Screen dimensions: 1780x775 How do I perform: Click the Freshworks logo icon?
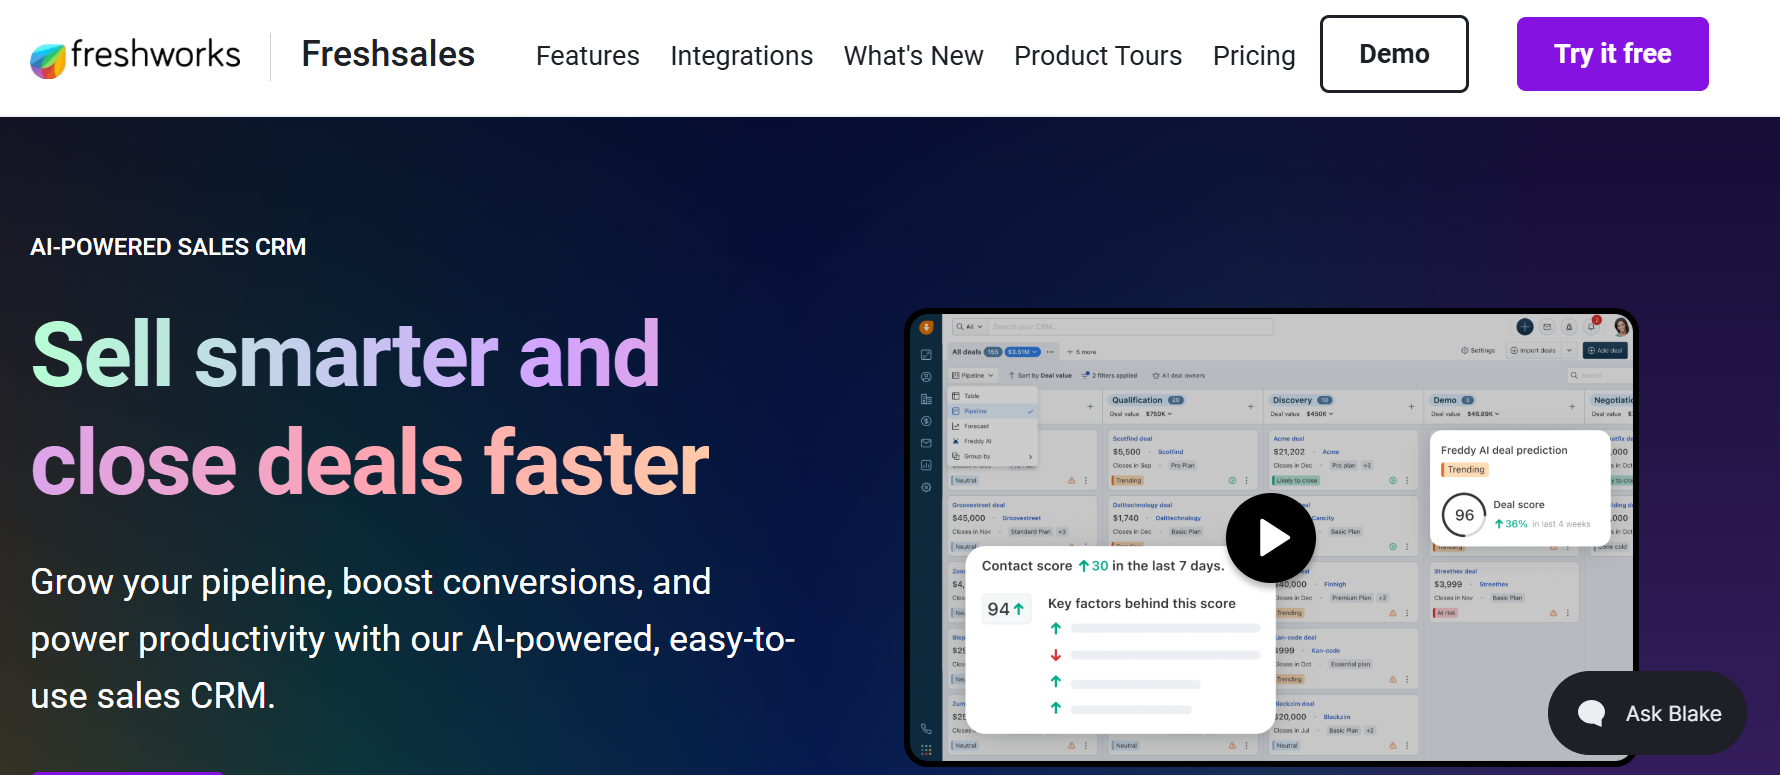[x=48, y=60]
